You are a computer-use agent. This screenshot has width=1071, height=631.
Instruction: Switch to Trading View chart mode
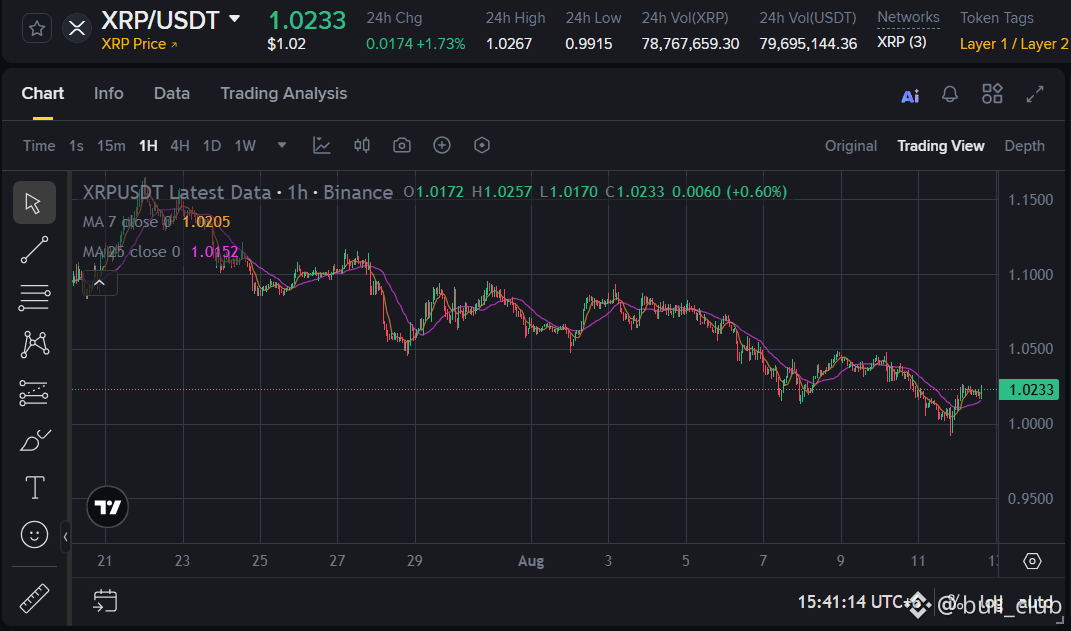click(x=941, y=146)
